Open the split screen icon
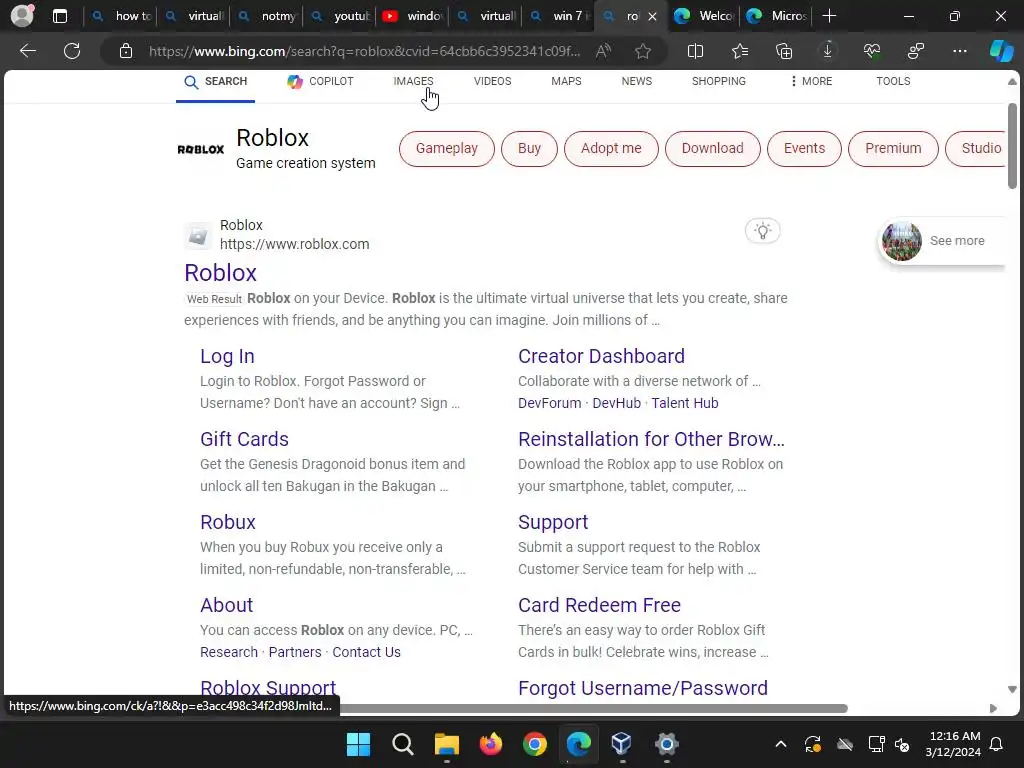 pos(696,51)
